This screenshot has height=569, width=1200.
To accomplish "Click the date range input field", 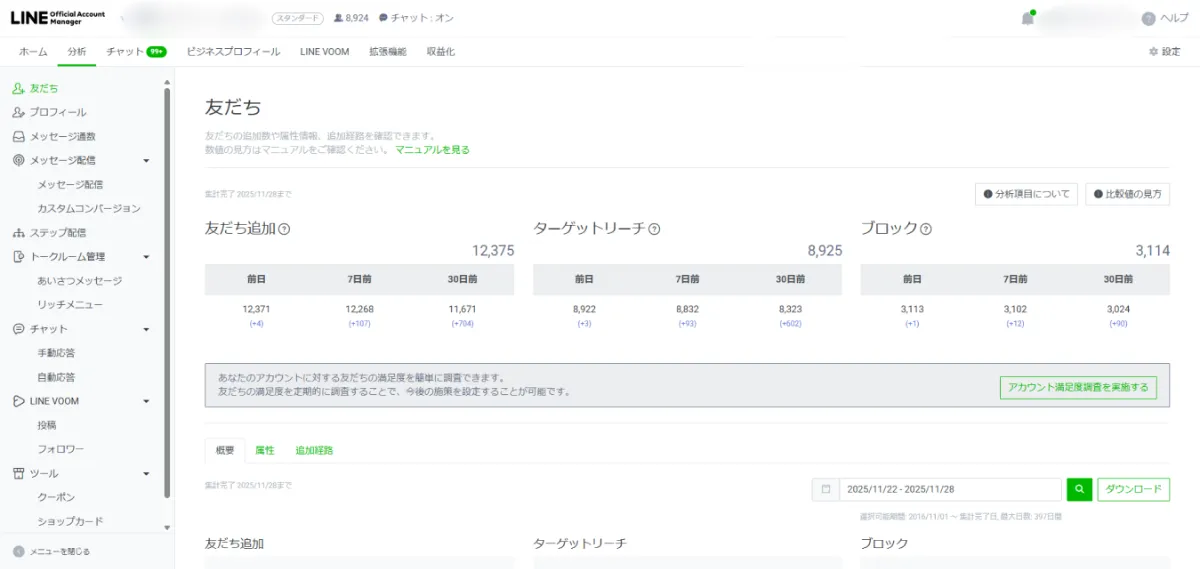I will (950, 489).
